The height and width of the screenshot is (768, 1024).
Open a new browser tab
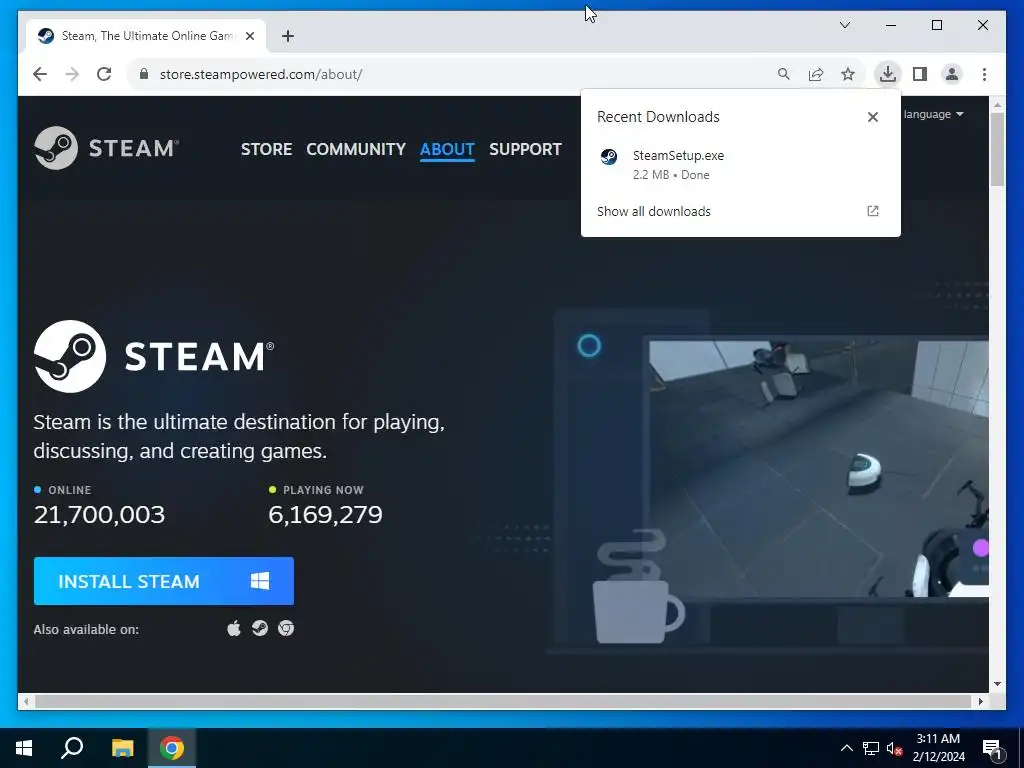pos(288,36)
